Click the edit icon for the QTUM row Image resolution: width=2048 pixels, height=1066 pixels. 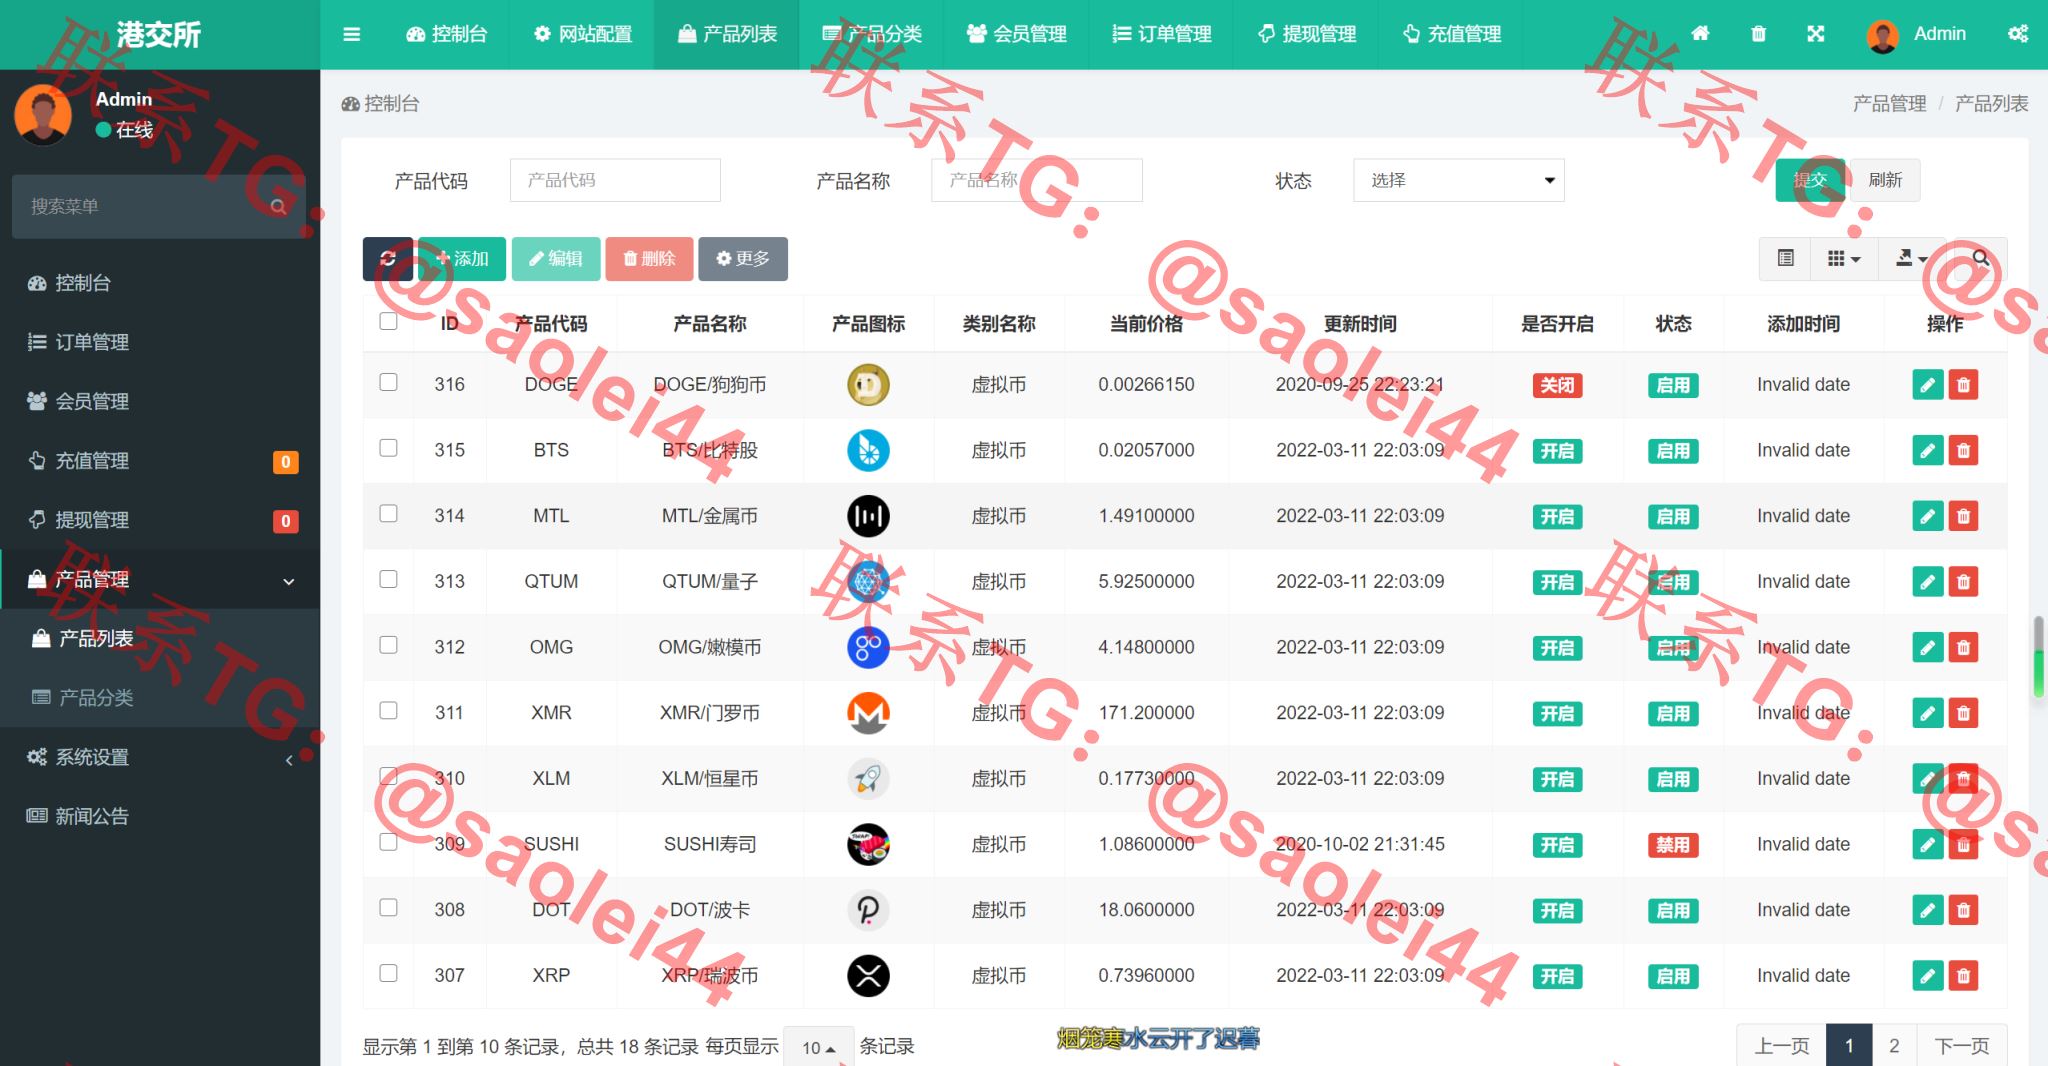click(1927, 582)
